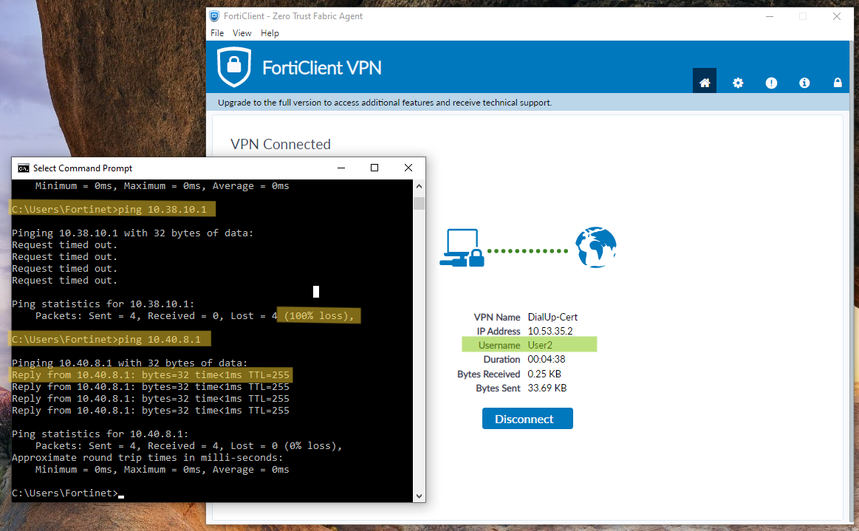Click the FortiClient shield logo

(234, 67)
